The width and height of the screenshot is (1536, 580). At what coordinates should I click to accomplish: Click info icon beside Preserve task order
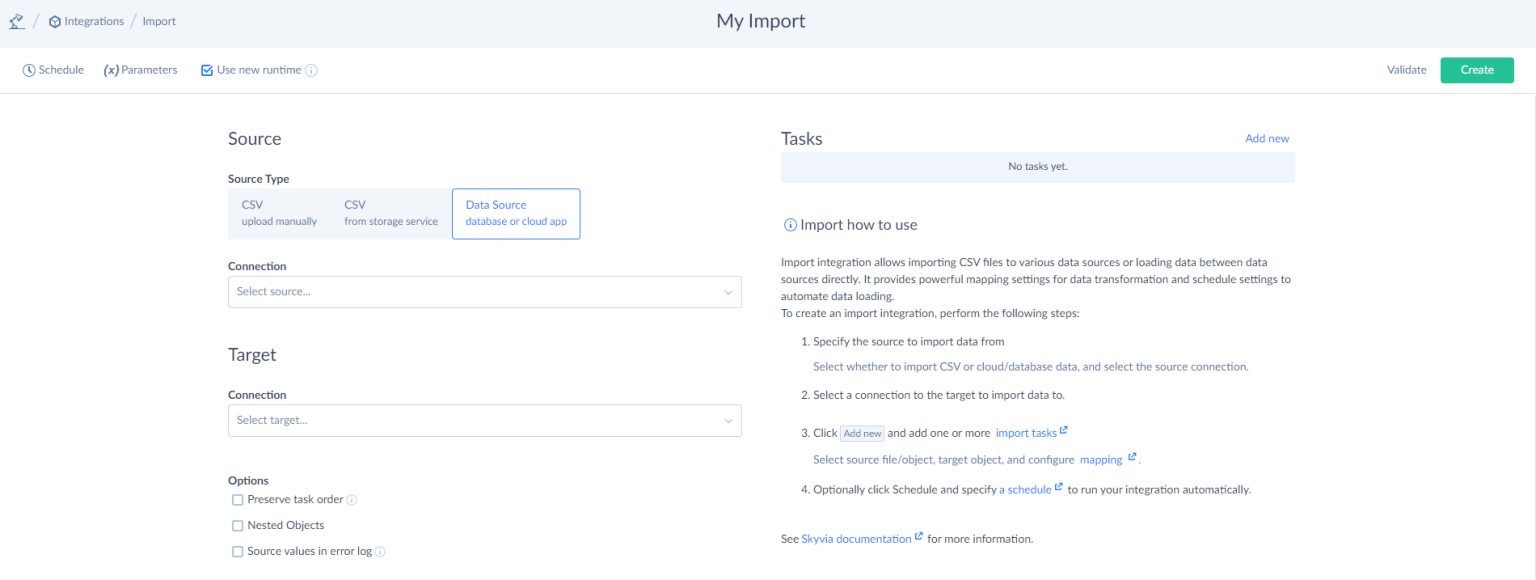pyautogui.click(x=352, y=500)
